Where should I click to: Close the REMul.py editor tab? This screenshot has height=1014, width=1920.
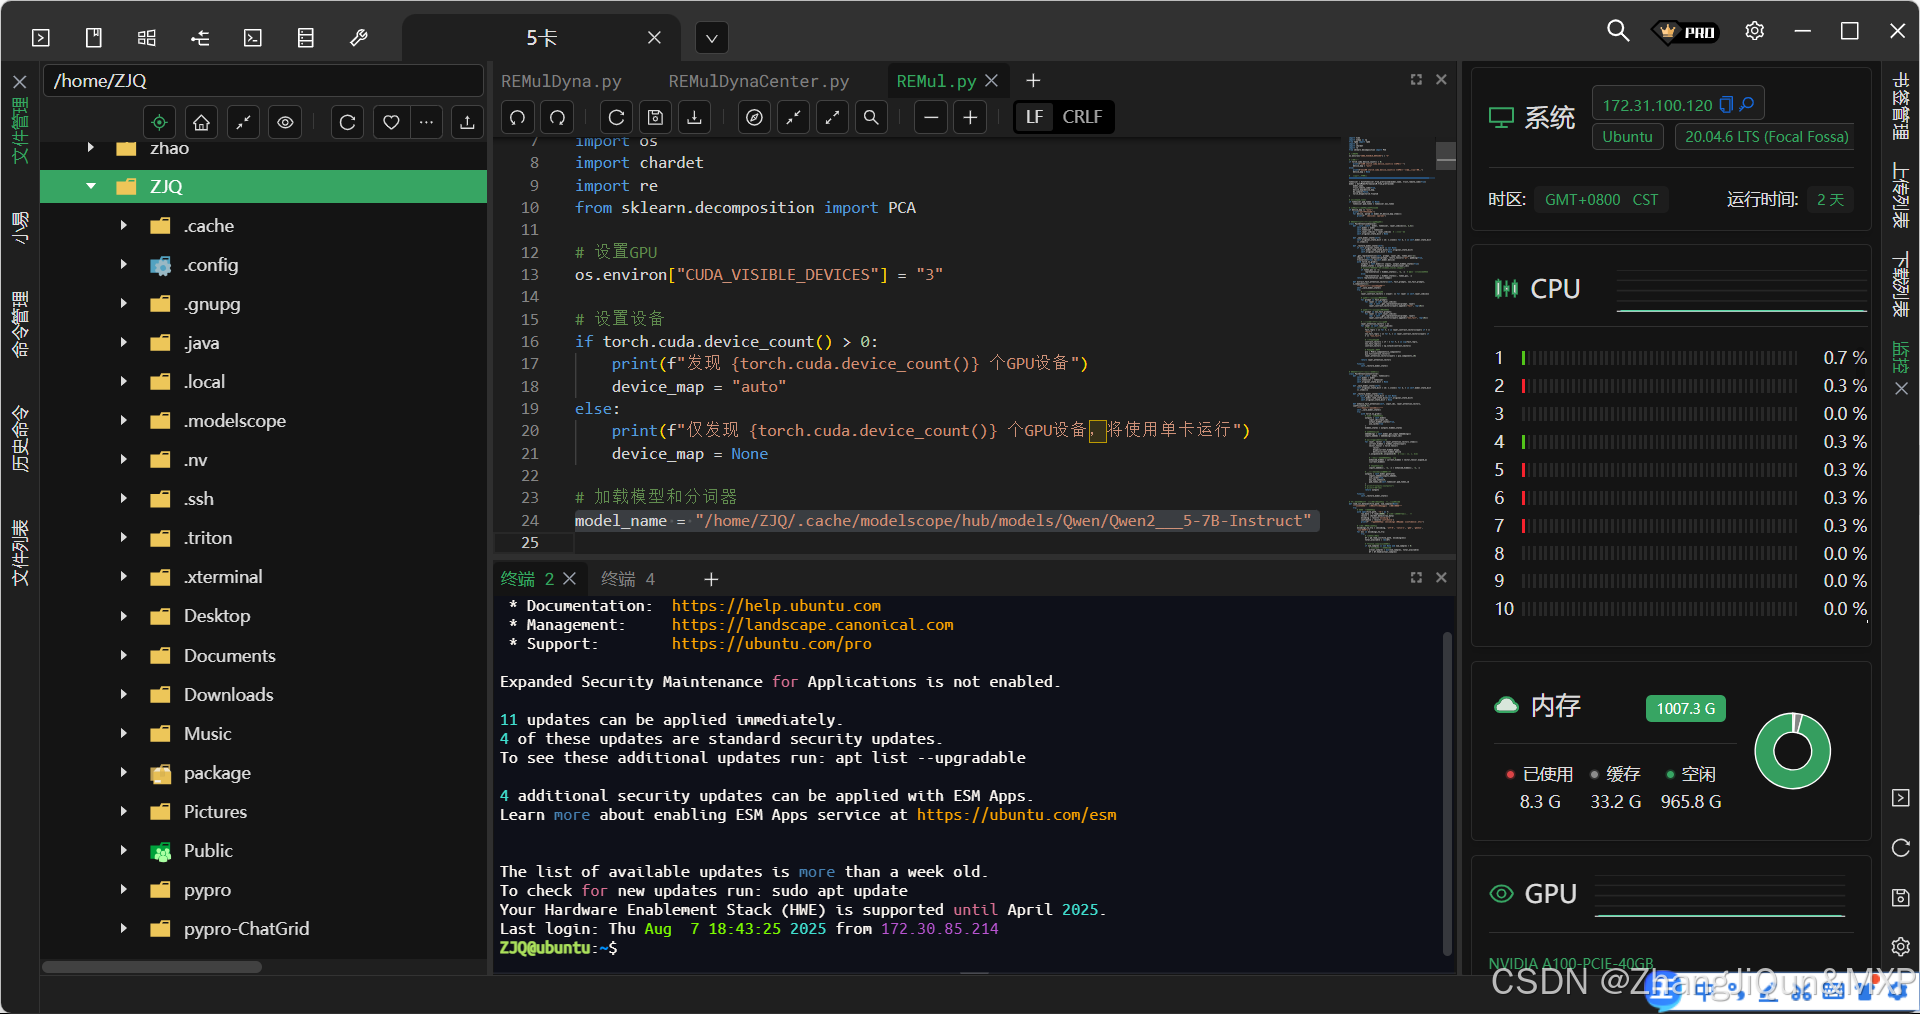pos(991,80)
